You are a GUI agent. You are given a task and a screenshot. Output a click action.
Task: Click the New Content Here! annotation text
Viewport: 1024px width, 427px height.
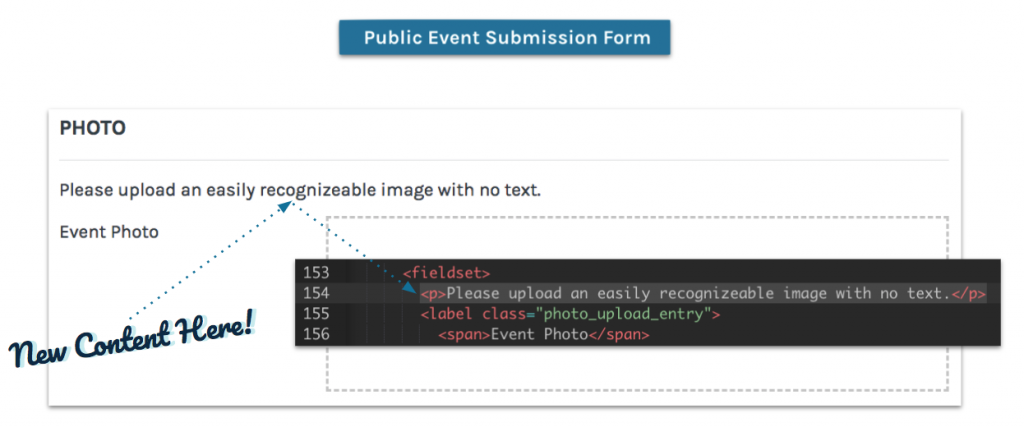click(x=131, y=340)
